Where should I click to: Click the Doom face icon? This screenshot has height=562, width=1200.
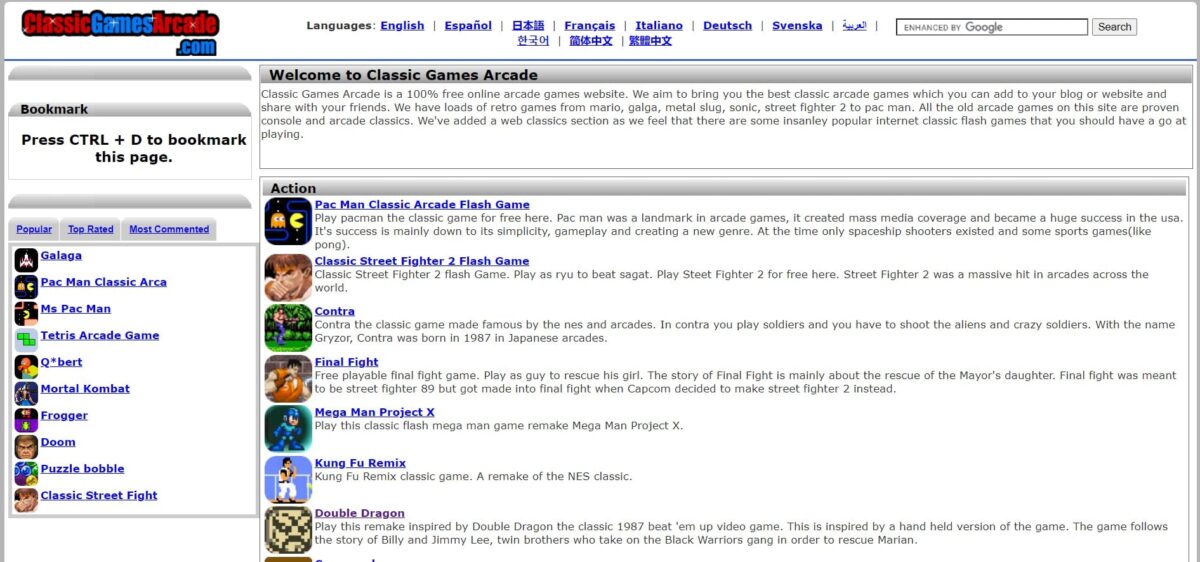coord(26,447)
